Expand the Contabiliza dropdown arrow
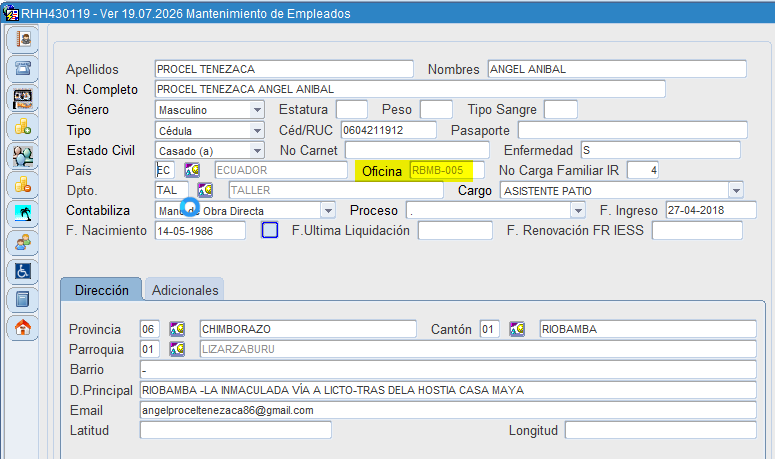Screen dimensions: 775x459 point(328,210)
